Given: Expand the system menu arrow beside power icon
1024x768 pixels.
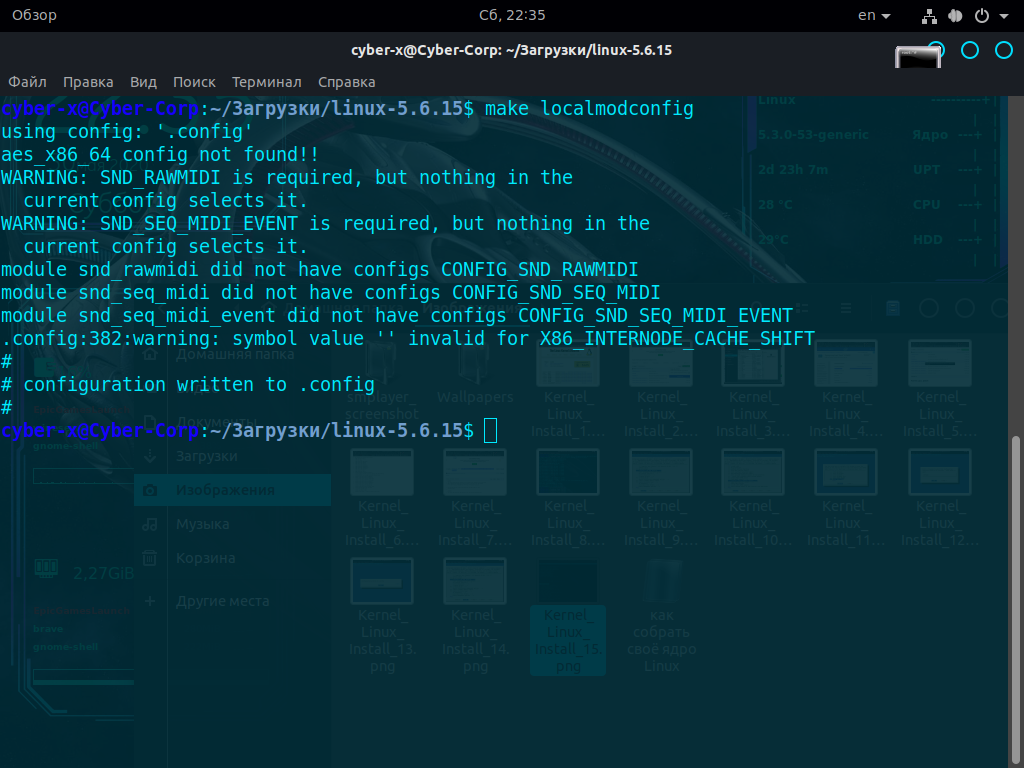Looking at the screenshot, I should (x=1004, y=16).
